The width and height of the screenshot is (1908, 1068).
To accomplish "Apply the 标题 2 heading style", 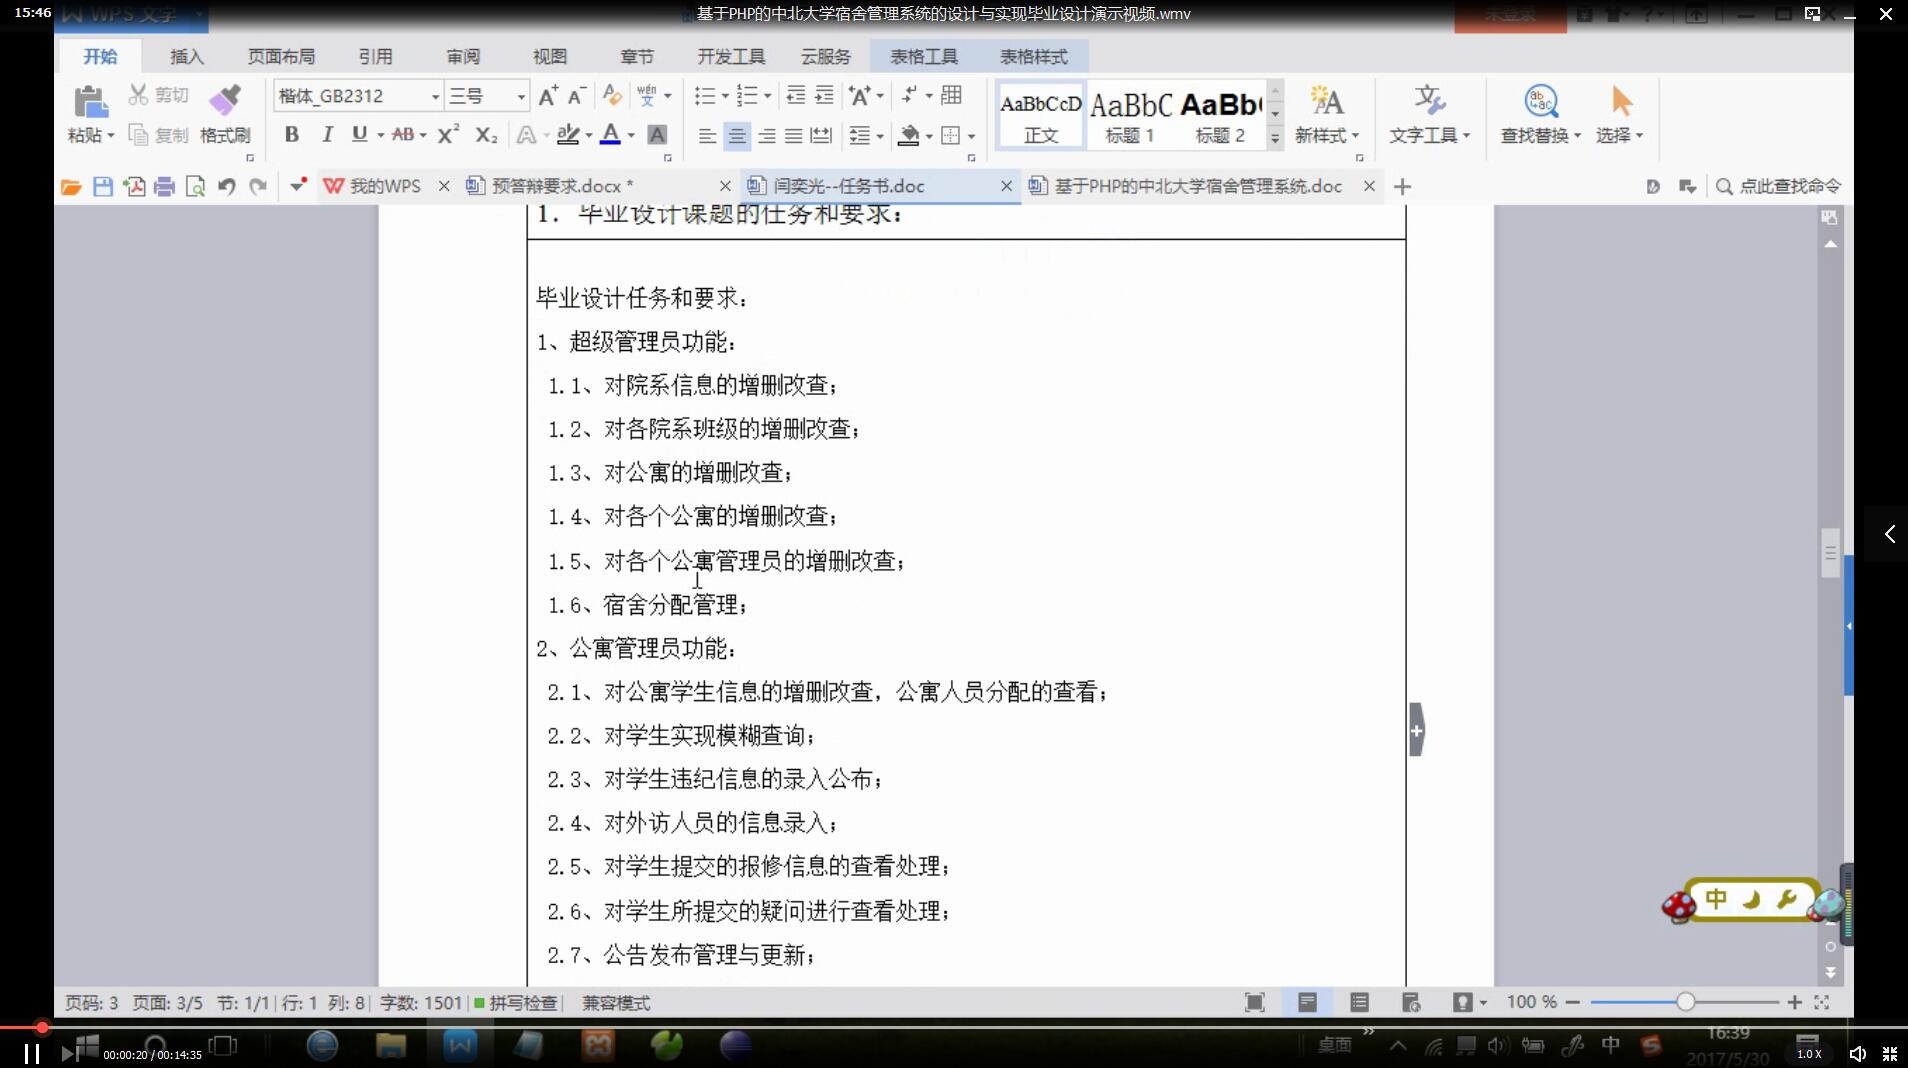I will 1221,116.
